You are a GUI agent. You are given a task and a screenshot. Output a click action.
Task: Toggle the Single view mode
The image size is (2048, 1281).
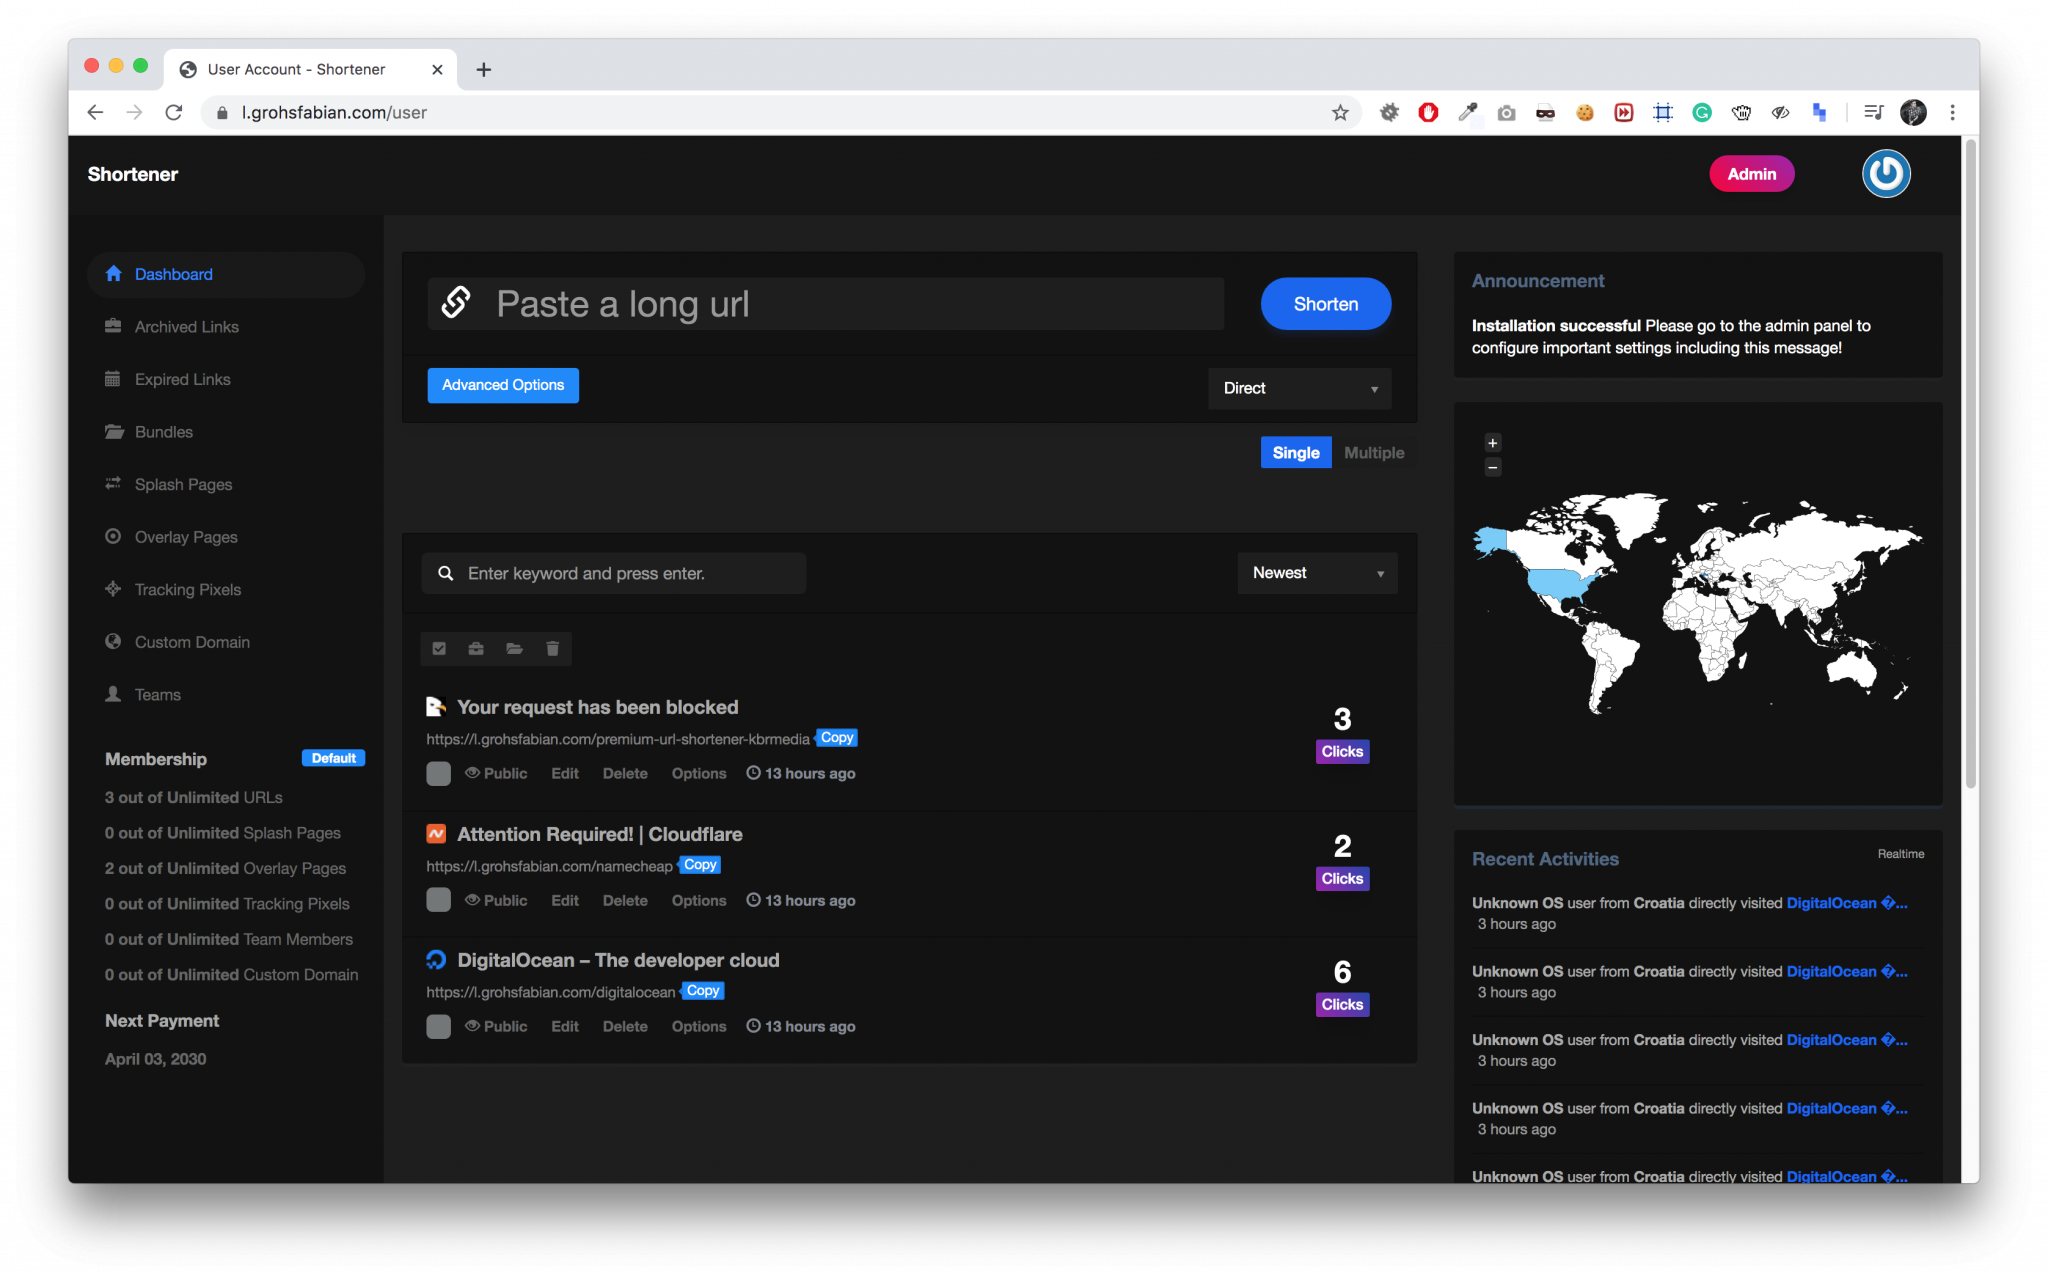tap(1295, 452)
